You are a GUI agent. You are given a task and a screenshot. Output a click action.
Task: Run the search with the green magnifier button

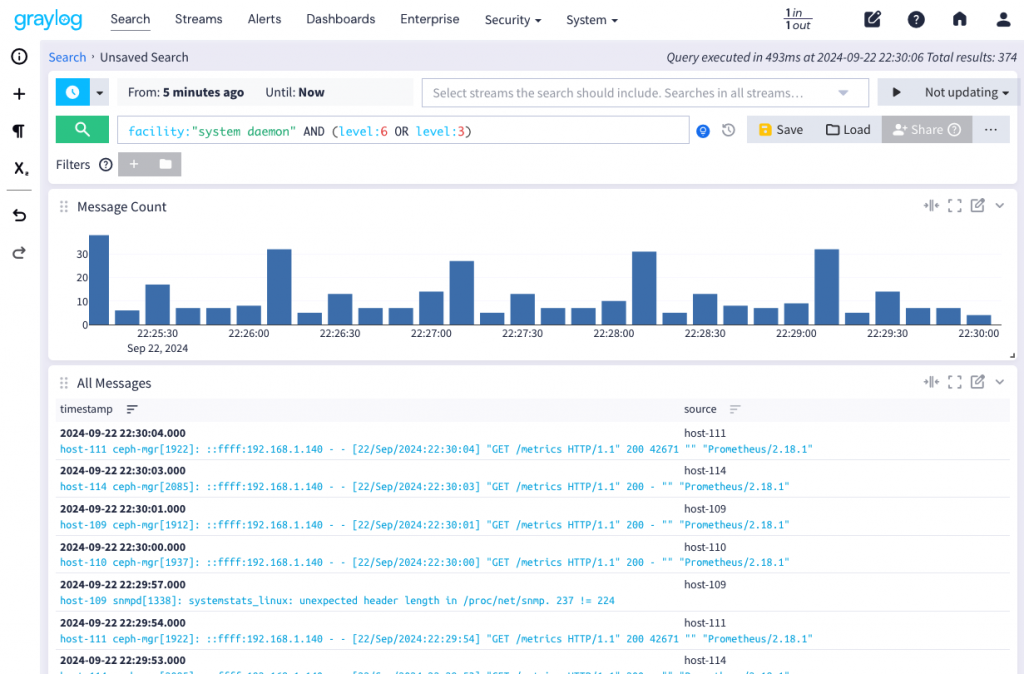point(82,129)
